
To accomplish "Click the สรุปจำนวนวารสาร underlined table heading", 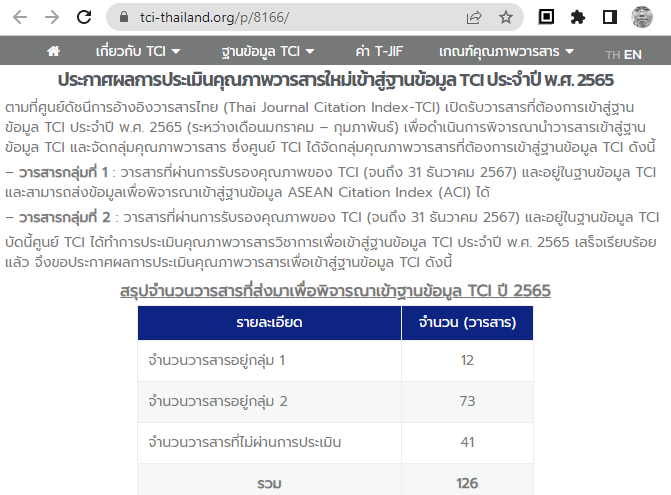I will pos(335,290).
